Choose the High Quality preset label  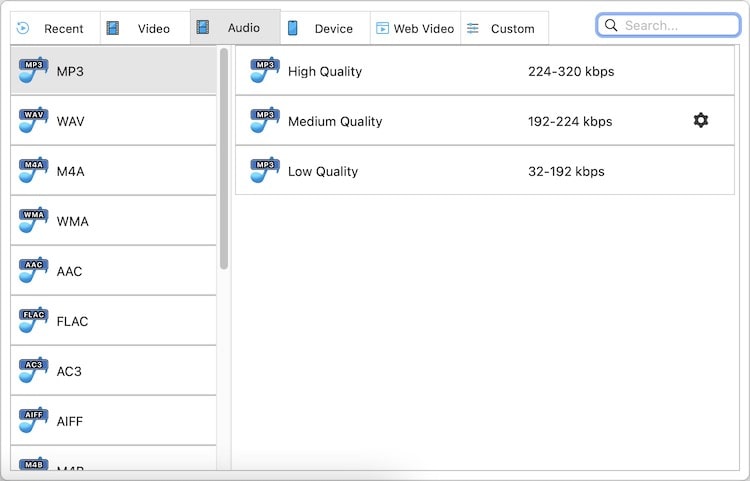coord(325,72)
